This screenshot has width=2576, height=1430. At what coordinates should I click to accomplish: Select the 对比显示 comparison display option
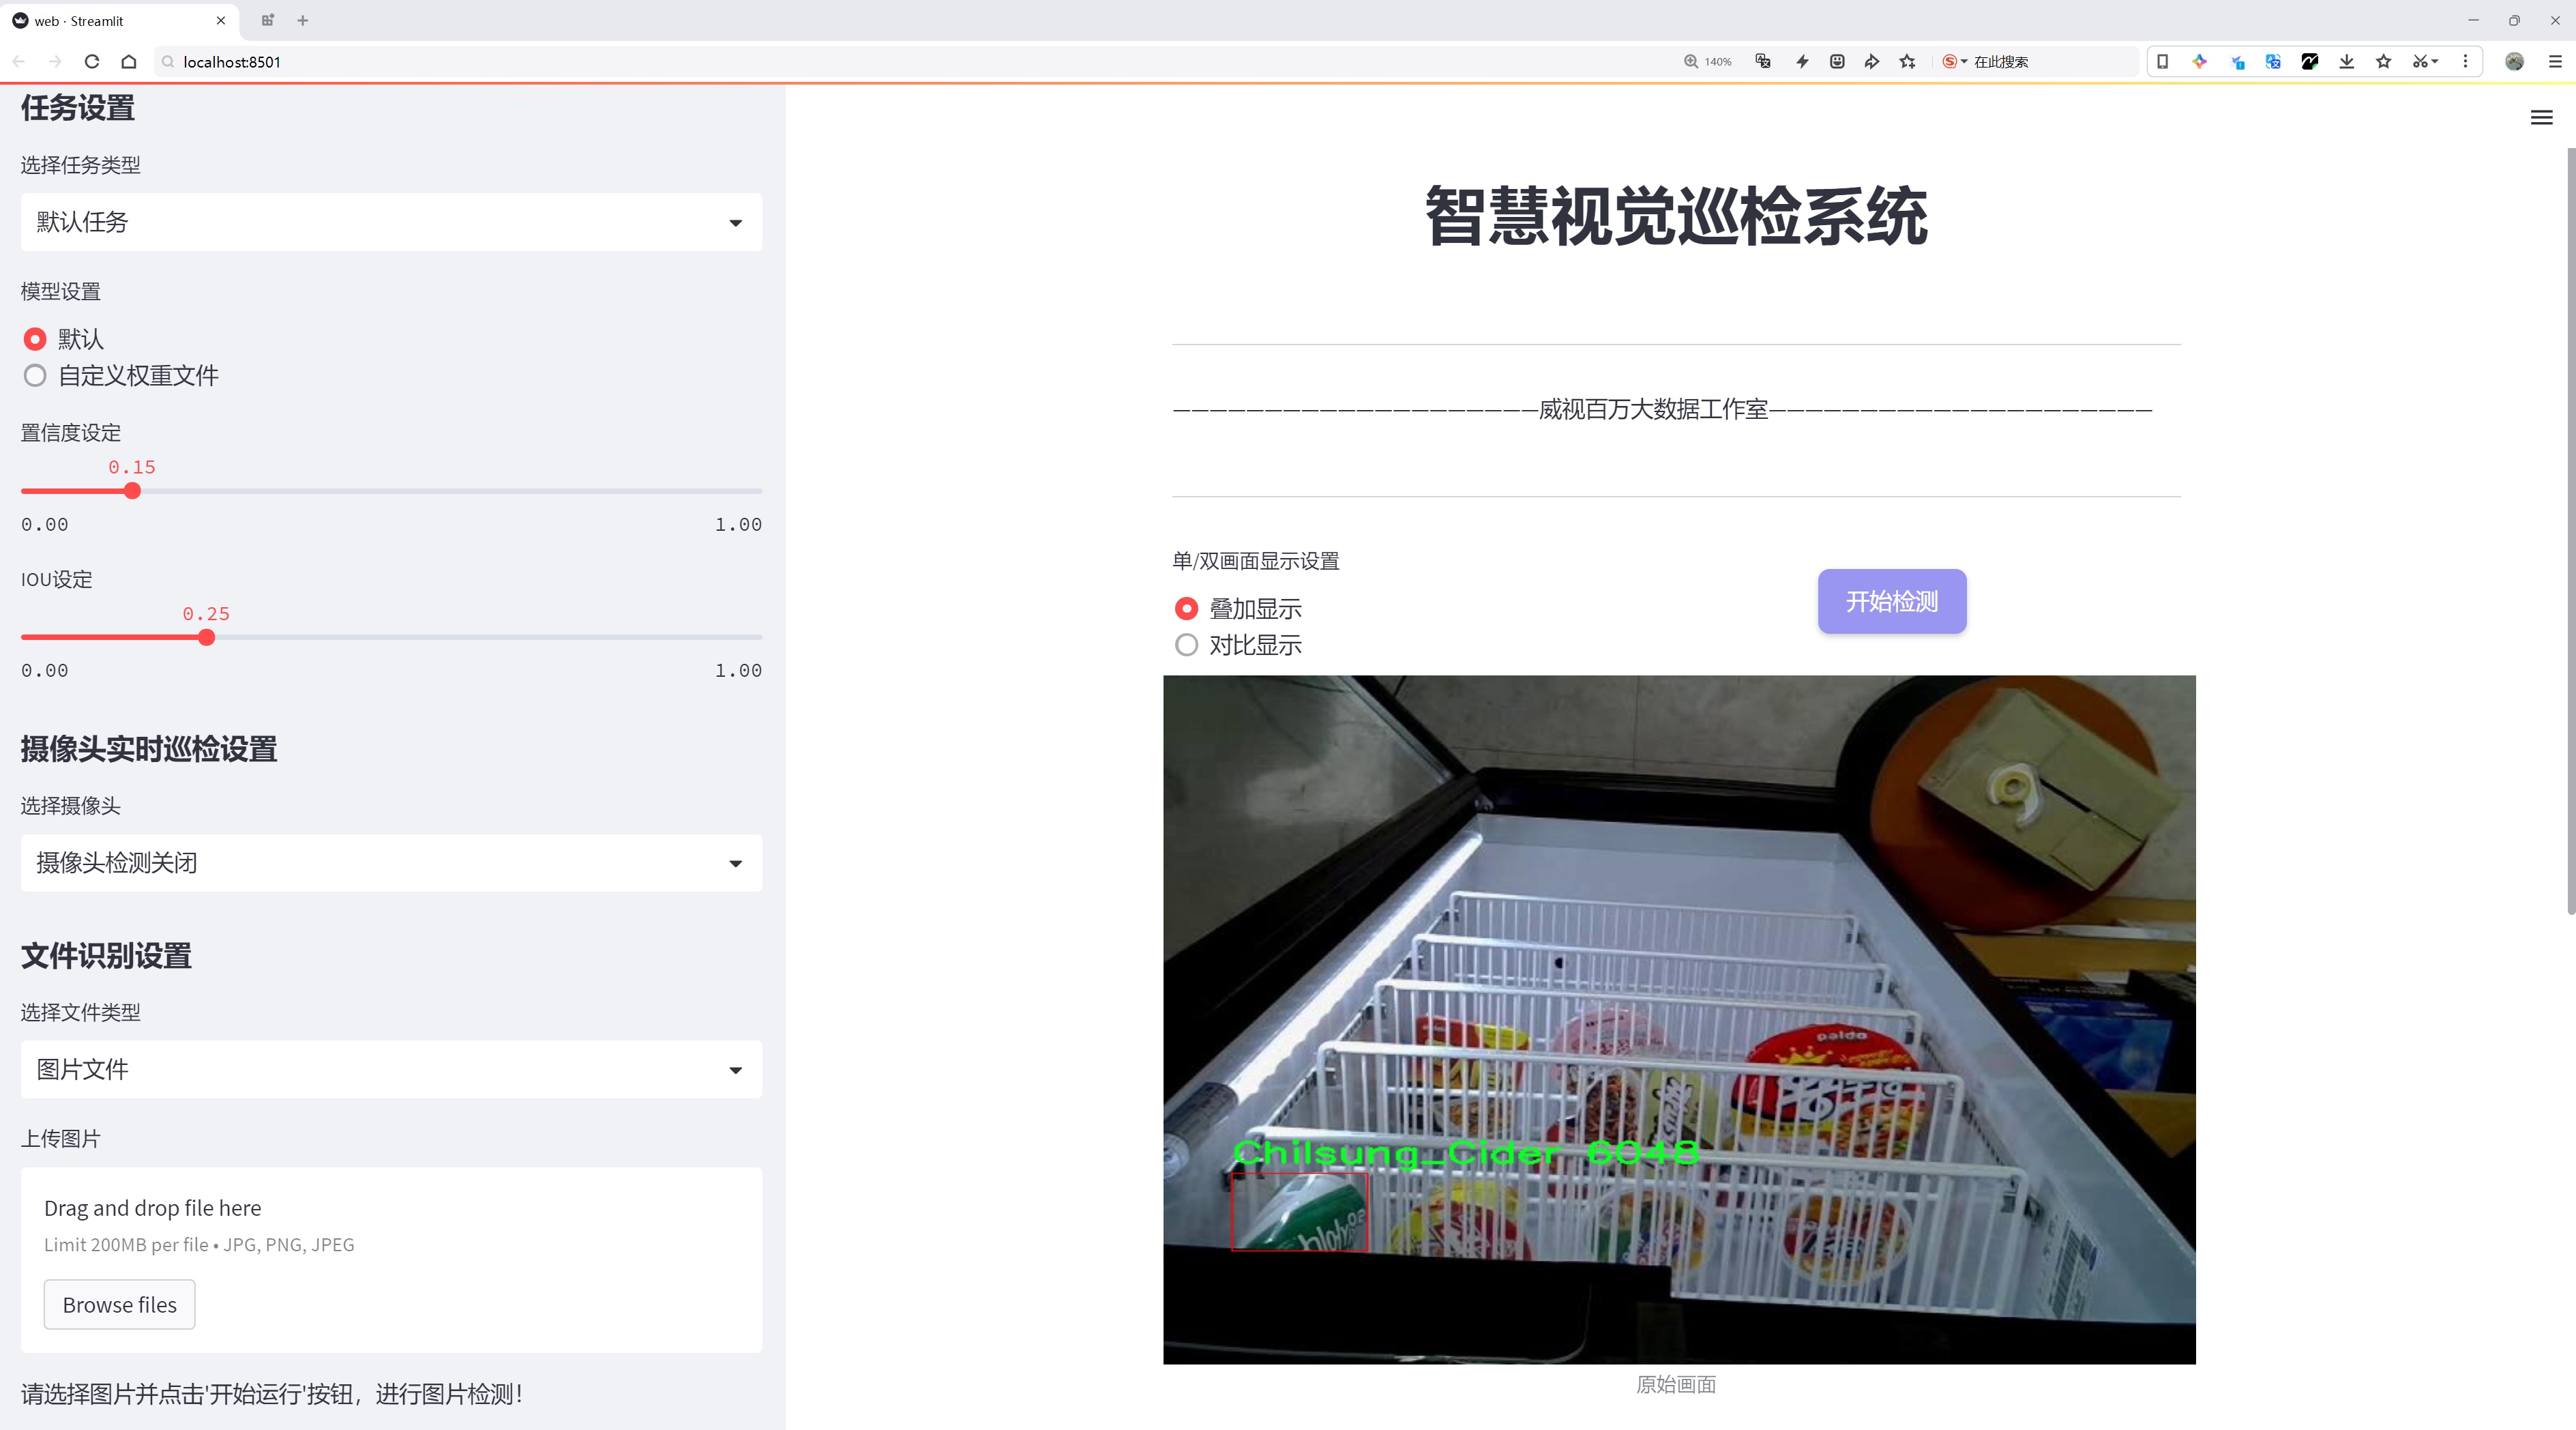tap(1186, 645)
